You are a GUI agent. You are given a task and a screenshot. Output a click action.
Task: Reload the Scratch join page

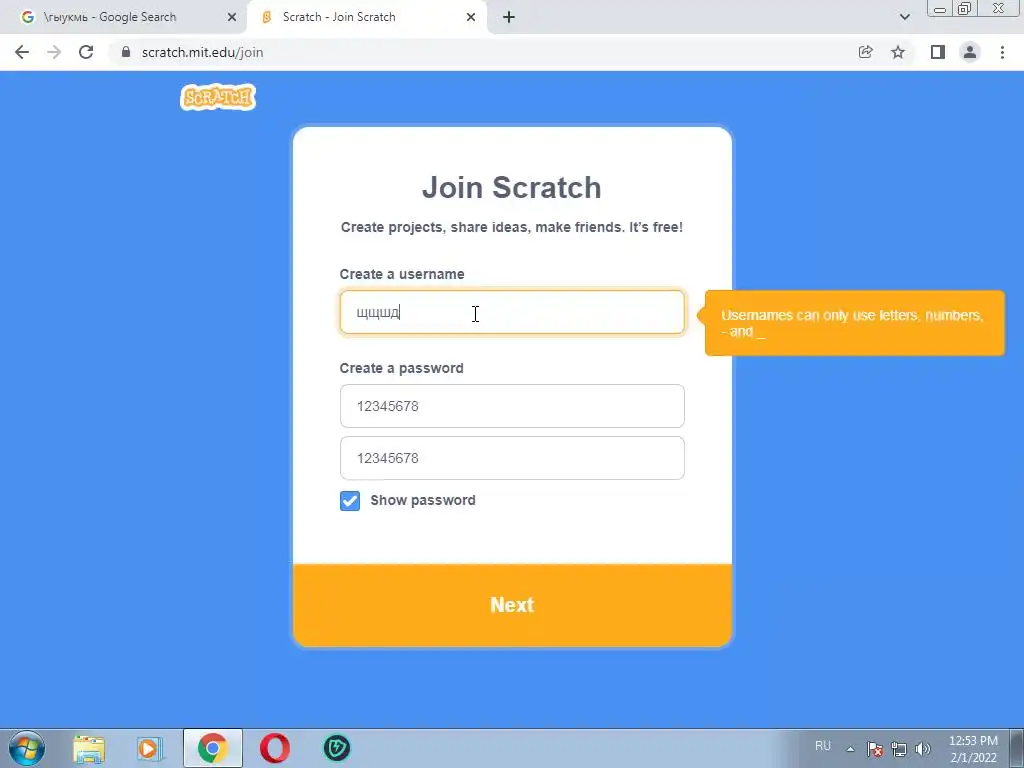click(x=86, y=52)
